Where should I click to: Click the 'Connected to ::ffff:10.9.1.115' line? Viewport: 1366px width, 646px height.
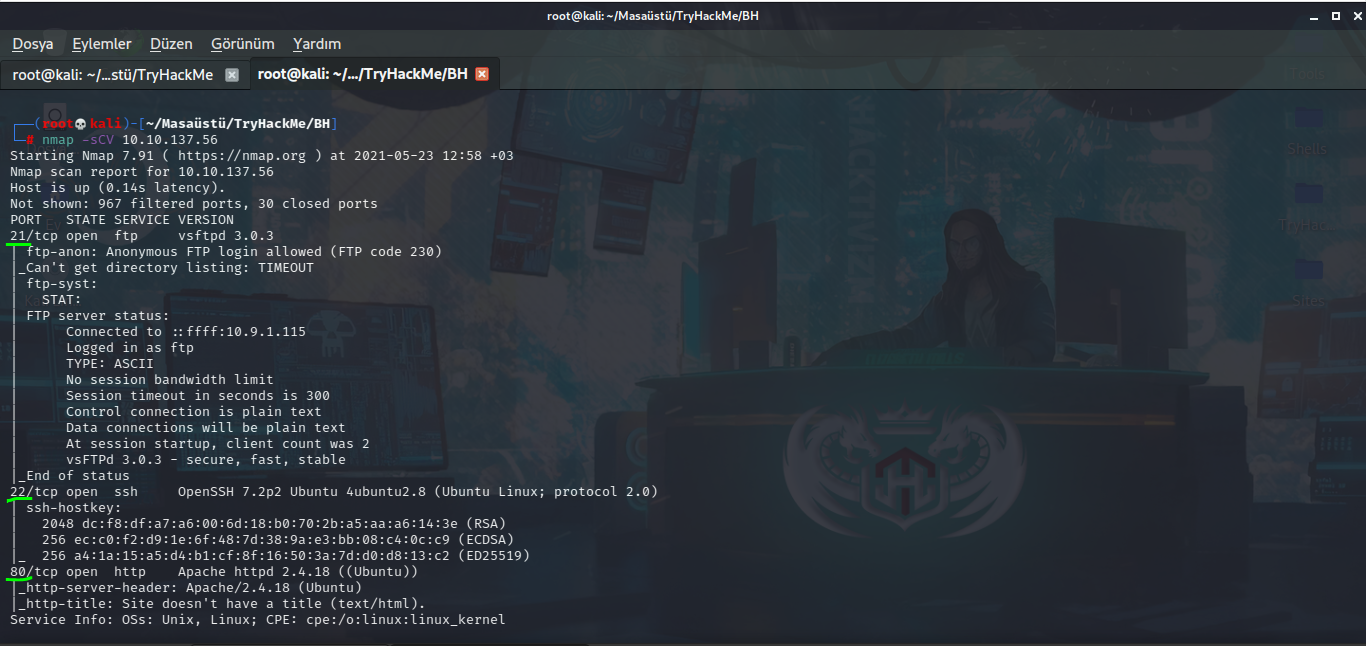tap(186, 332)
